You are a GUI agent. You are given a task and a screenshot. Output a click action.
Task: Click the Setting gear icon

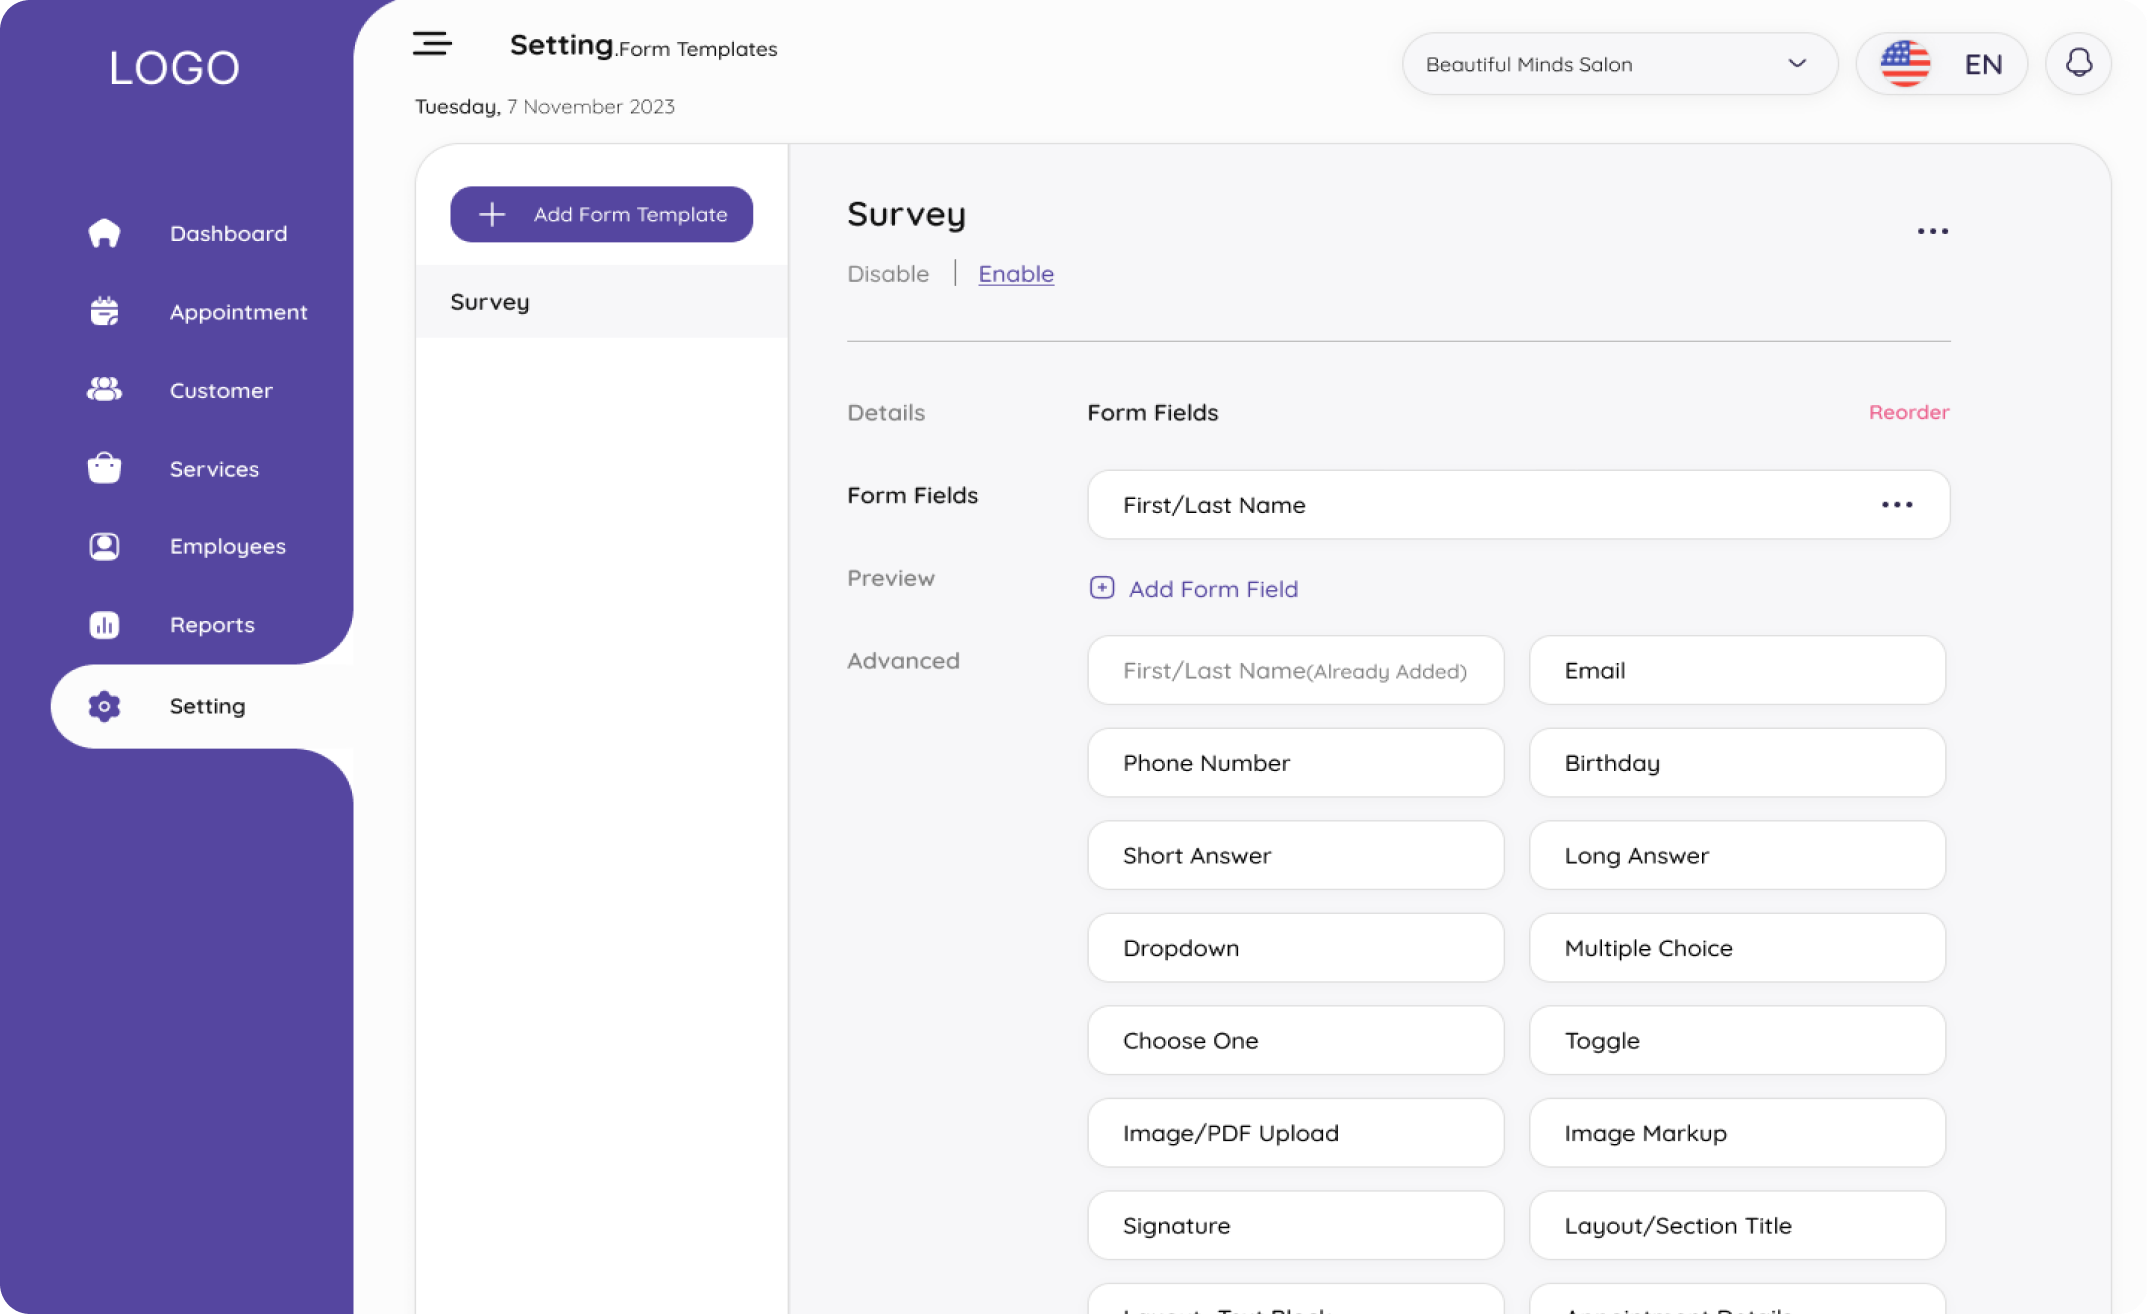(x=104, y=706)
